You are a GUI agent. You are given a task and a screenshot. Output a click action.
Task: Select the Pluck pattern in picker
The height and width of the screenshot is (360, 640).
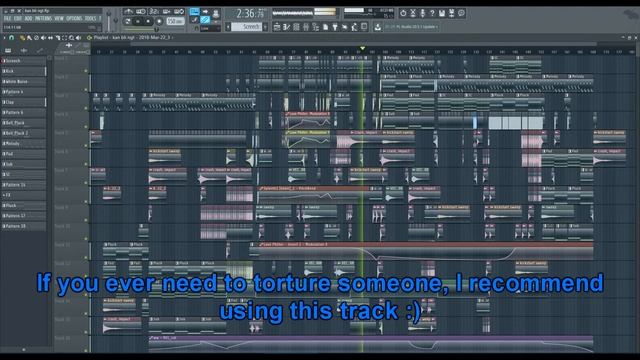pos(24,205)
